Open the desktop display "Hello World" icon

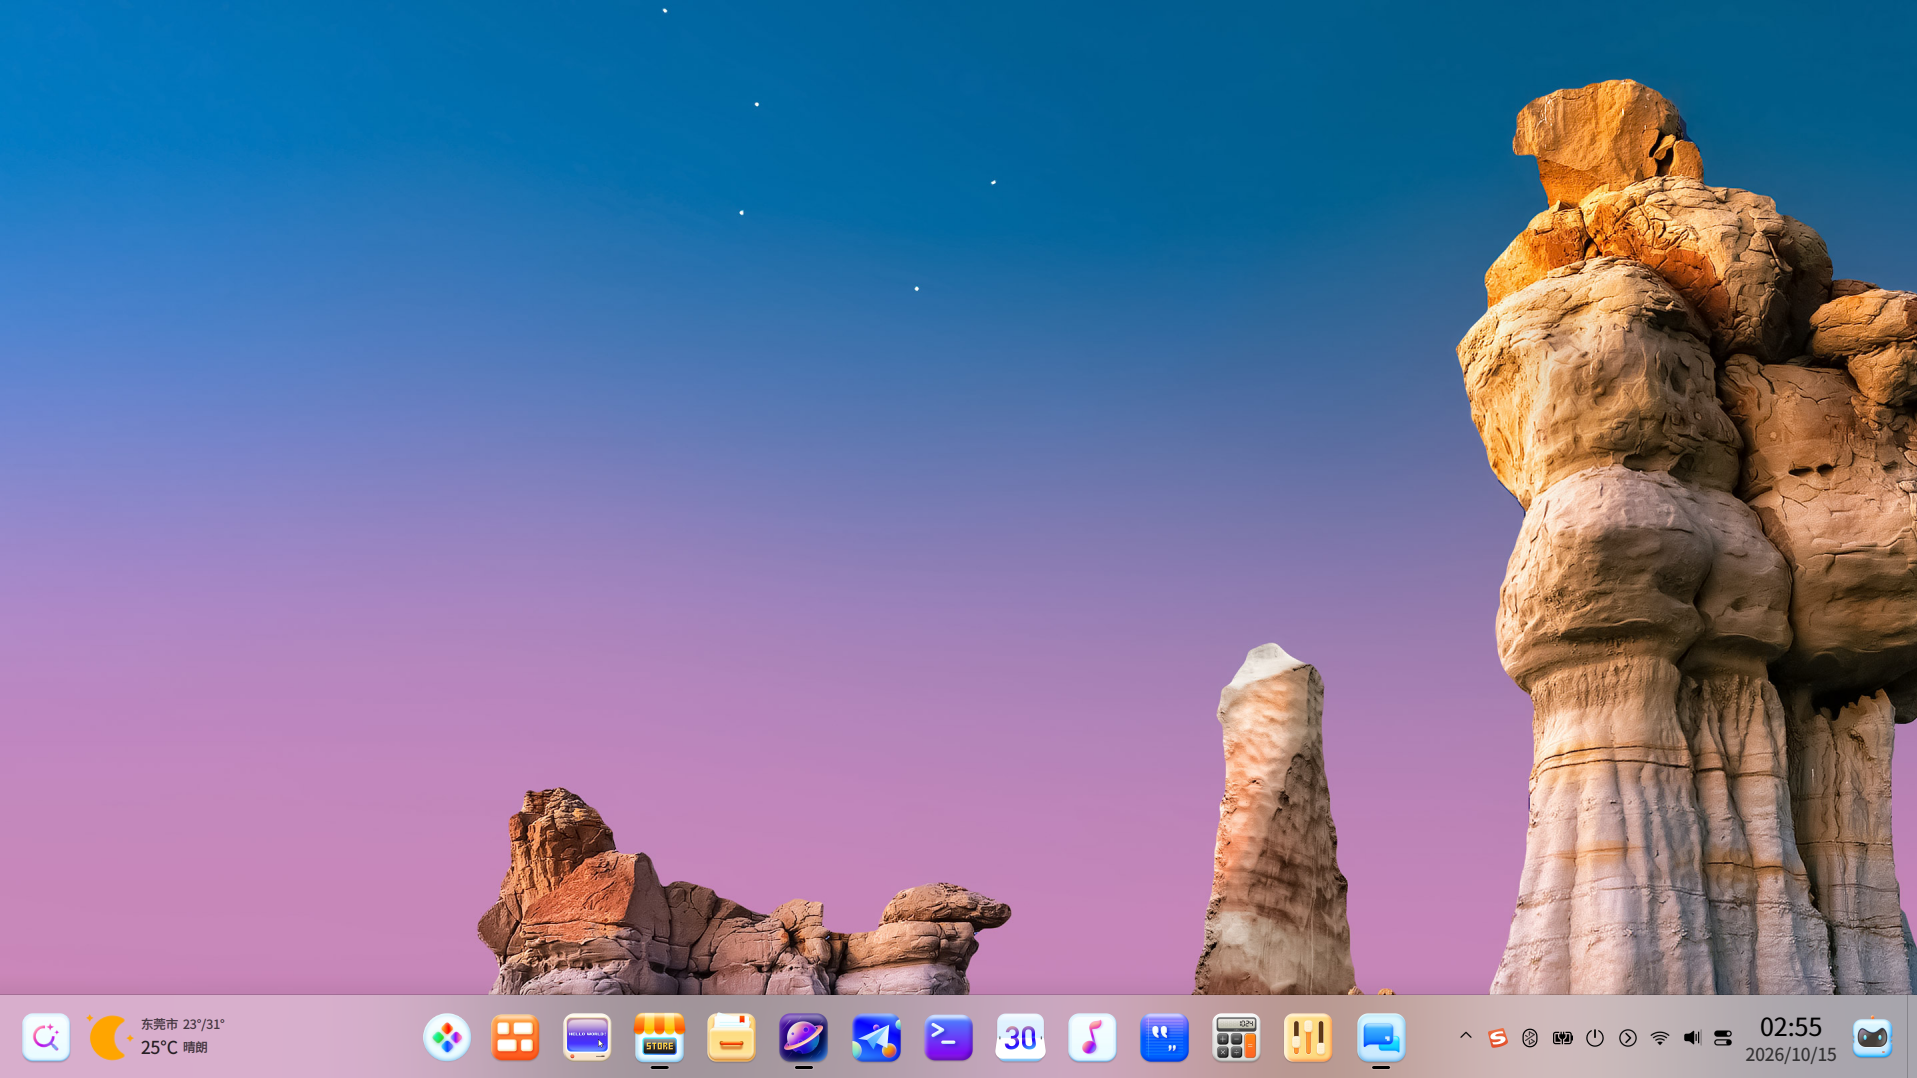pyautogui.click(x=587, y=1037)
